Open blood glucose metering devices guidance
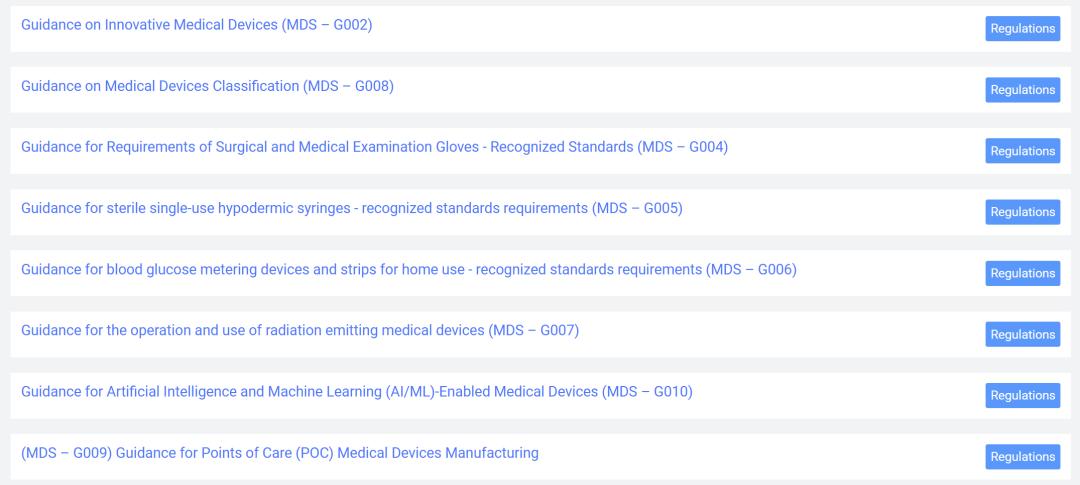1080x485 pixels. 408,269
